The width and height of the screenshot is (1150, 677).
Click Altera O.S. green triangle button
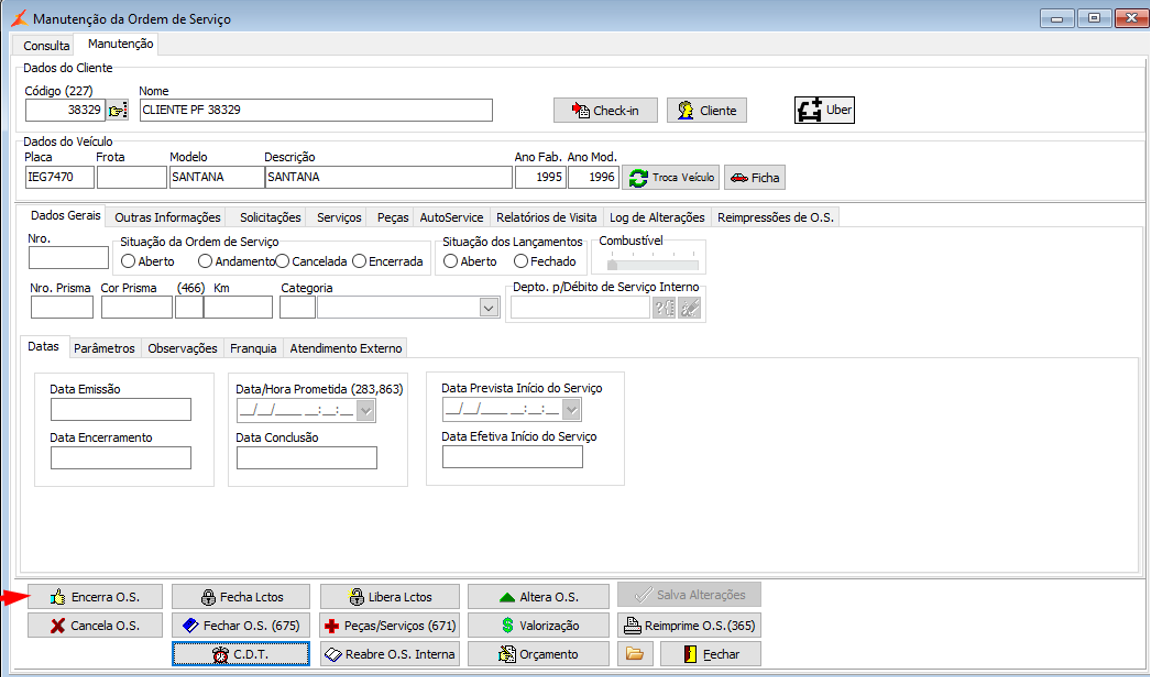538,597
